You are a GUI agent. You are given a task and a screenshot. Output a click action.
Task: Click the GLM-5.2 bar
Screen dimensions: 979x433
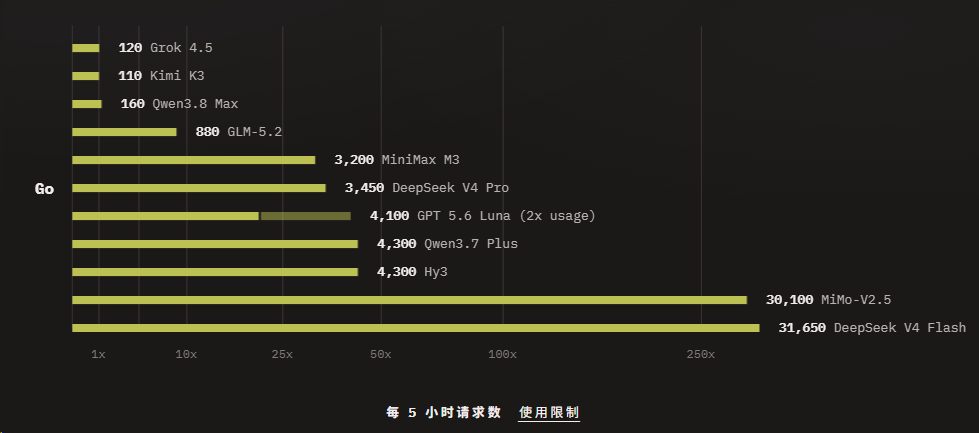click(124, 132)
